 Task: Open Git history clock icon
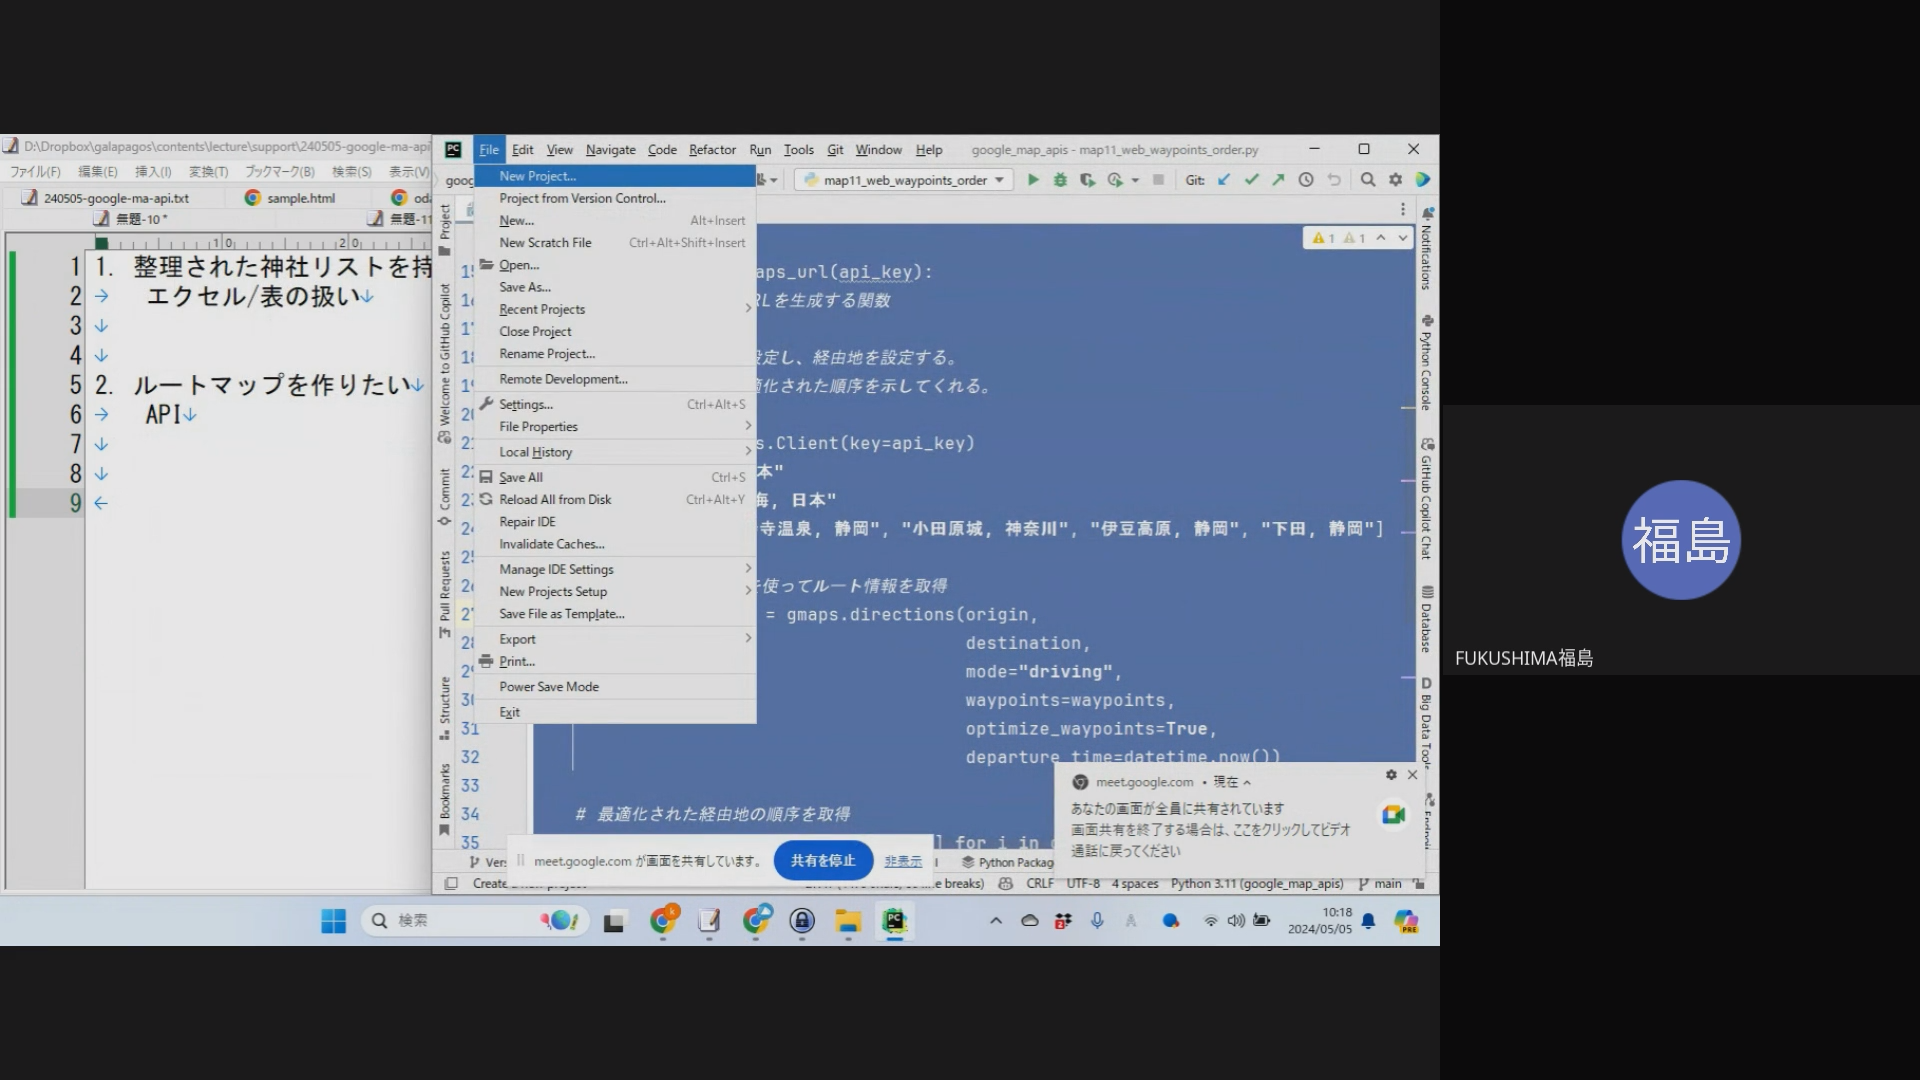(x=1306, y=180)
